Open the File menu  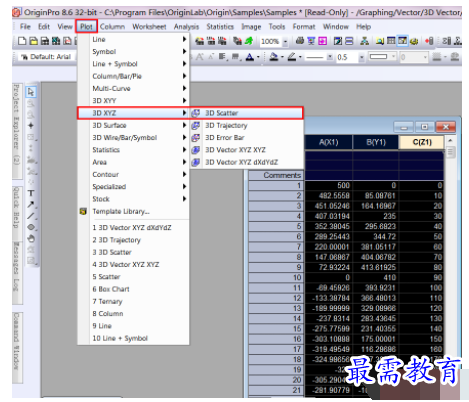click(25, 27)
